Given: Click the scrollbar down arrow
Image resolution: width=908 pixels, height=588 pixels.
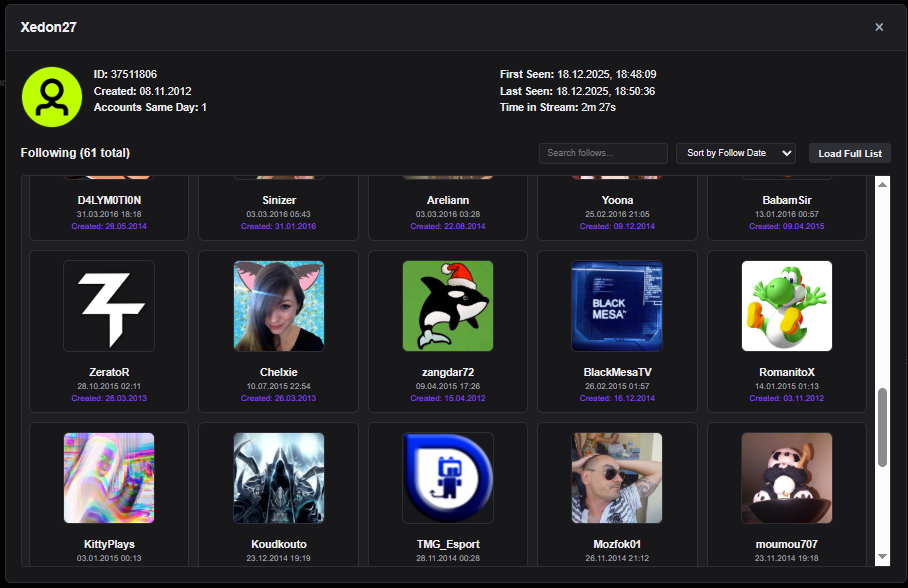Looking at the screenshot, I should [882, 557].
